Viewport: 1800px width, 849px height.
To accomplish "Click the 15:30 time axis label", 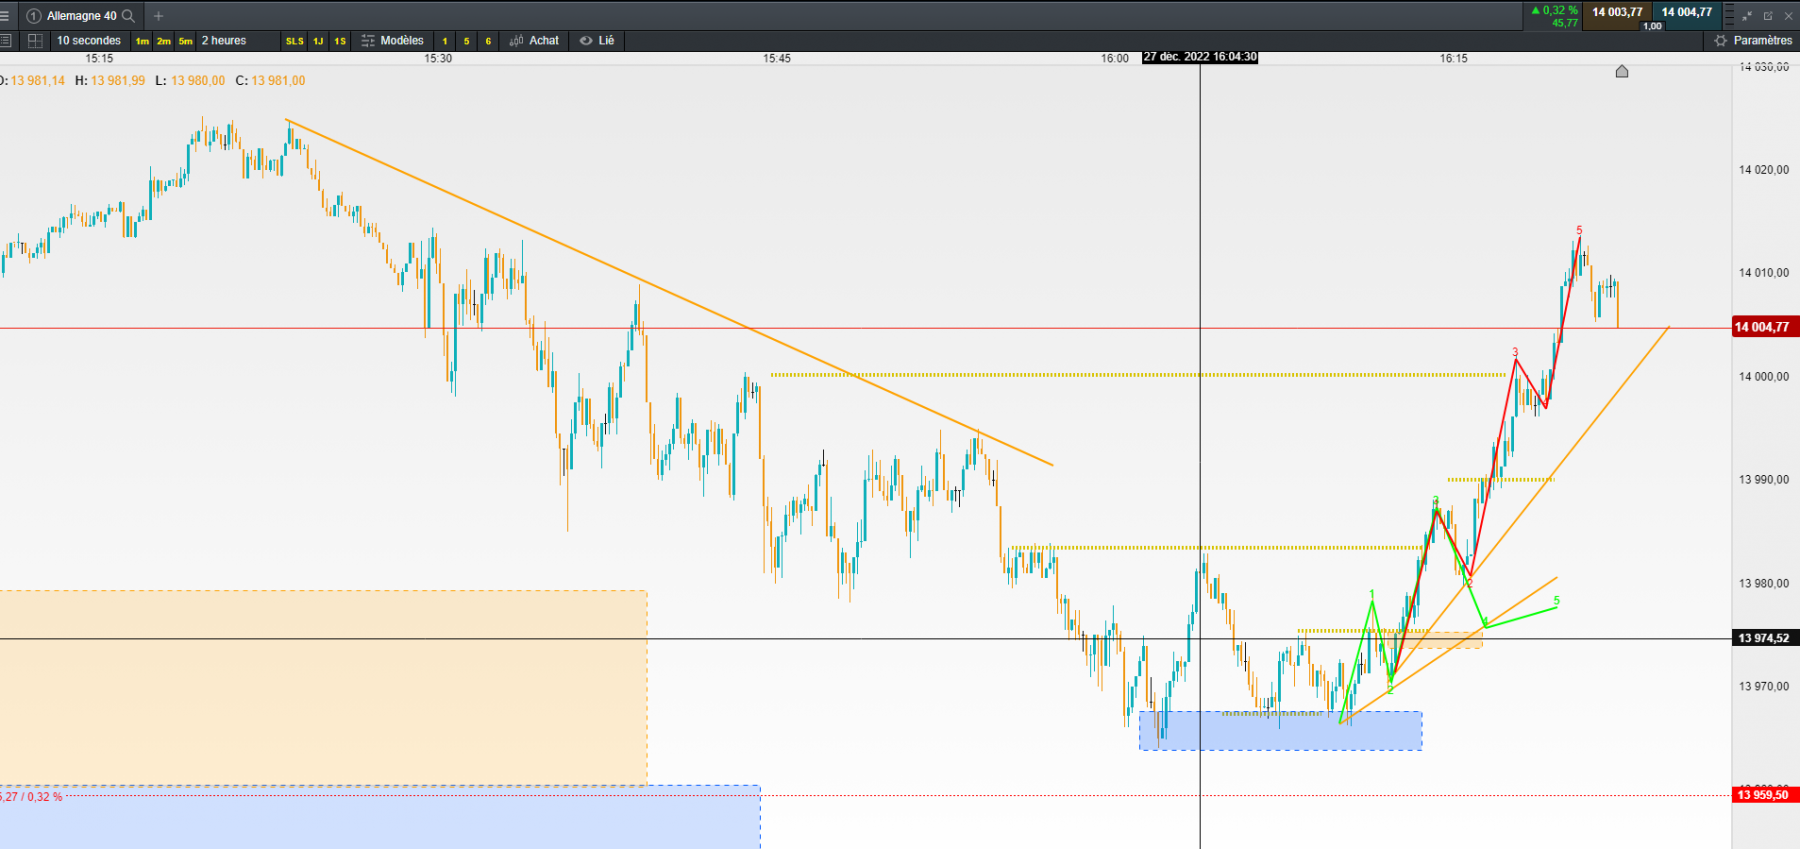I will pyautogui.click(x=438, y=59).
